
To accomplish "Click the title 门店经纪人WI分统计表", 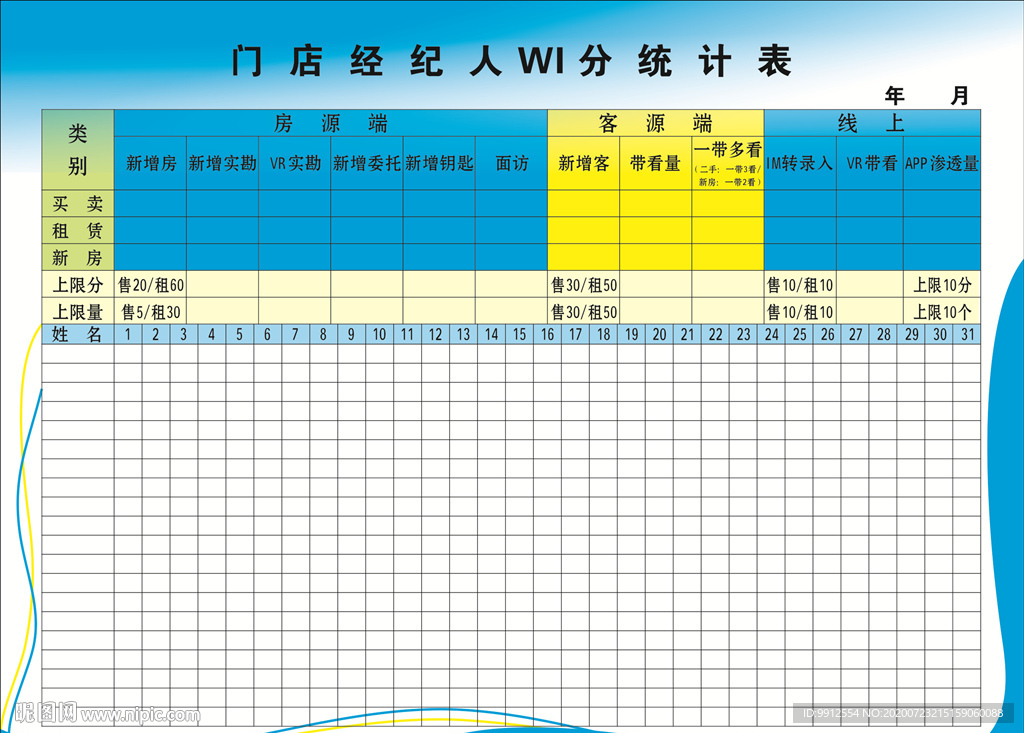I will point(512,61).
